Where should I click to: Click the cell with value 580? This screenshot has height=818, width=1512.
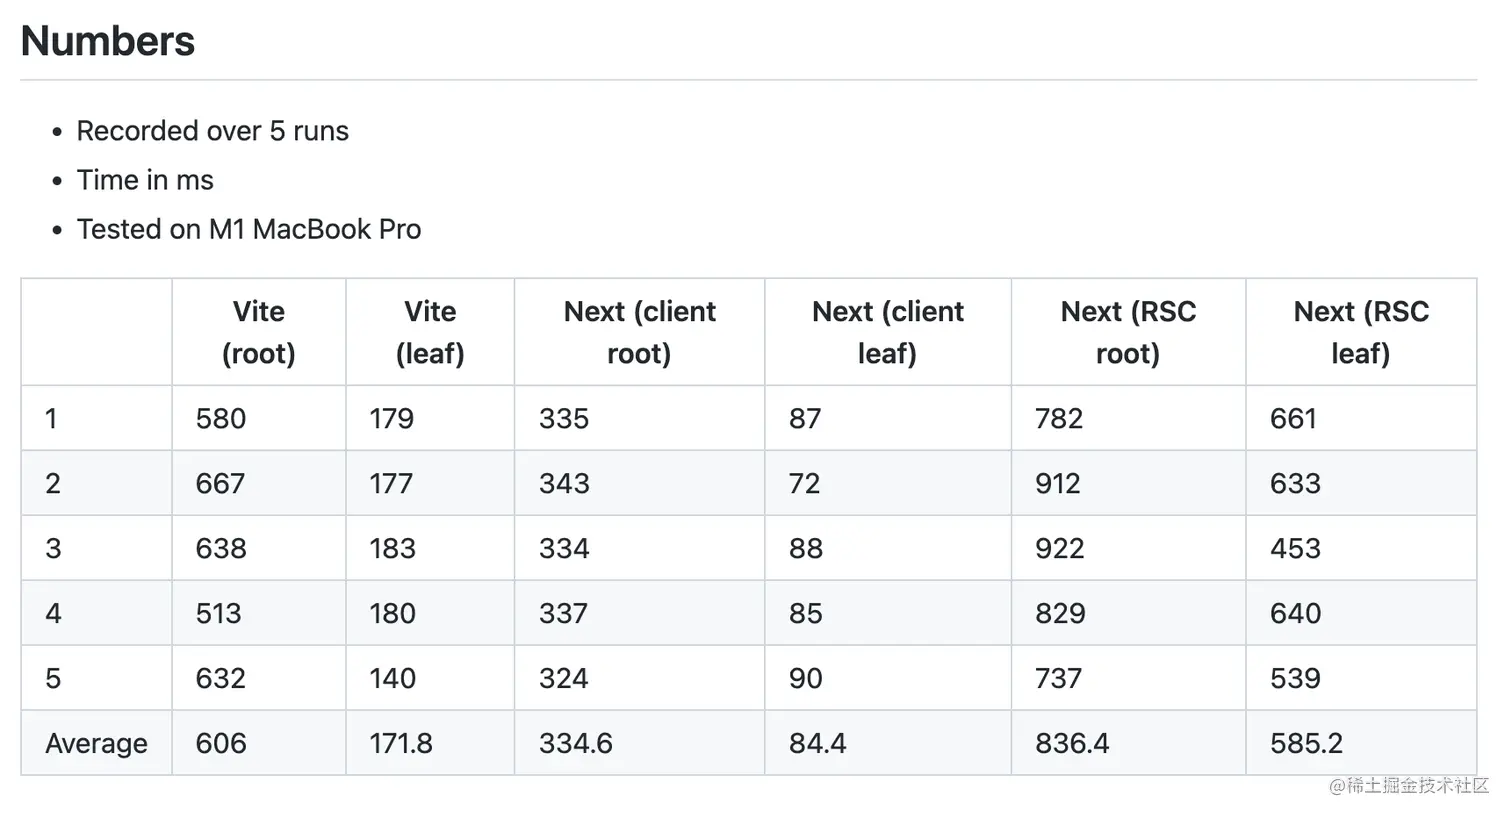[x=221, y=418]
